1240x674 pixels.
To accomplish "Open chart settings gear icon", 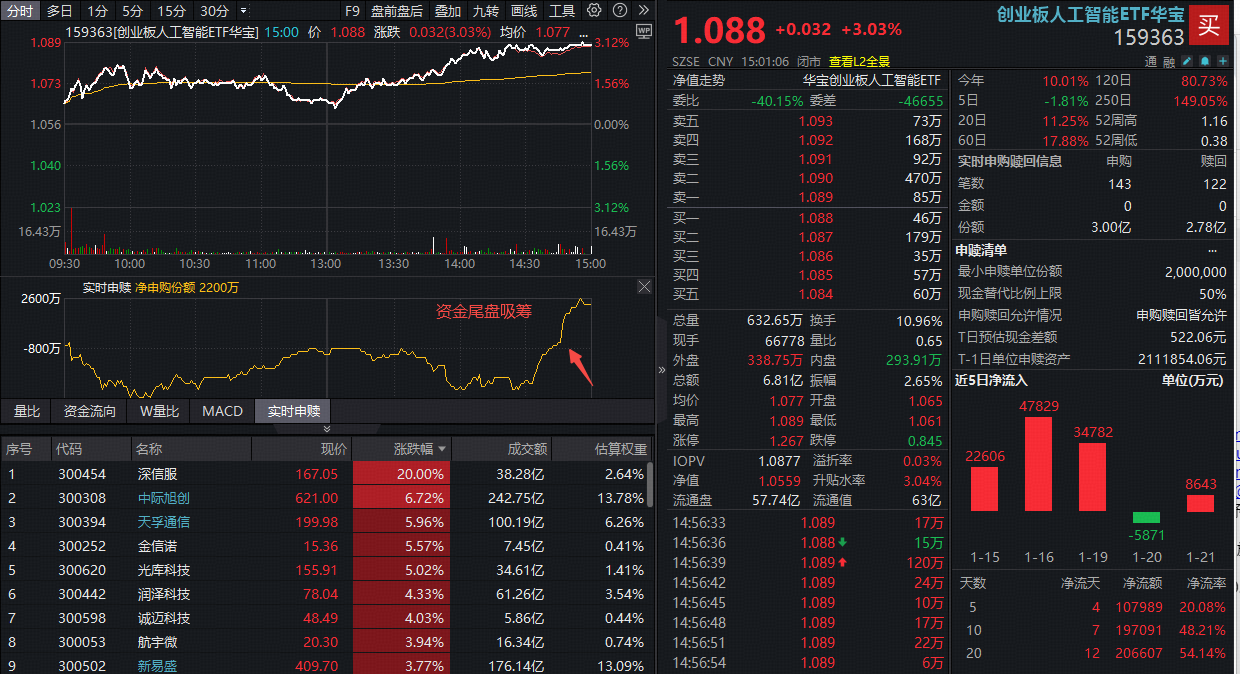I will (594, 11).
